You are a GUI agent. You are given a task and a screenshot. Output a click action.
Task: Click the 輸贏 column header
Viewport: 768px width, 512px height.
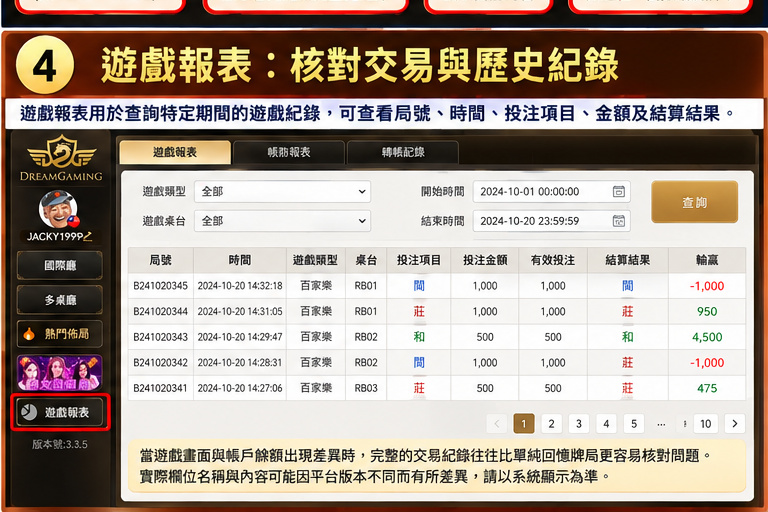point(707,260)
